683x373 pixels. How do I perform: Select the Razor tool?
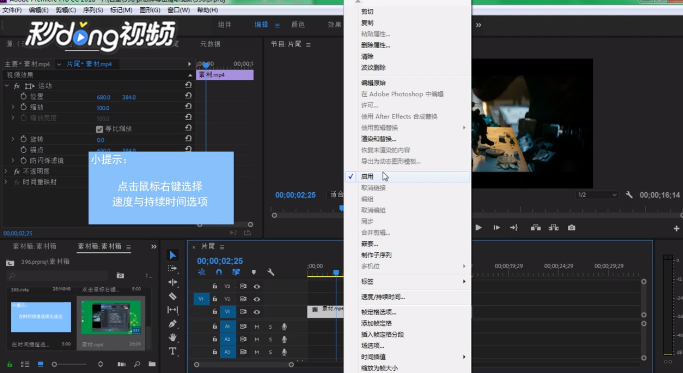(172, 296)
